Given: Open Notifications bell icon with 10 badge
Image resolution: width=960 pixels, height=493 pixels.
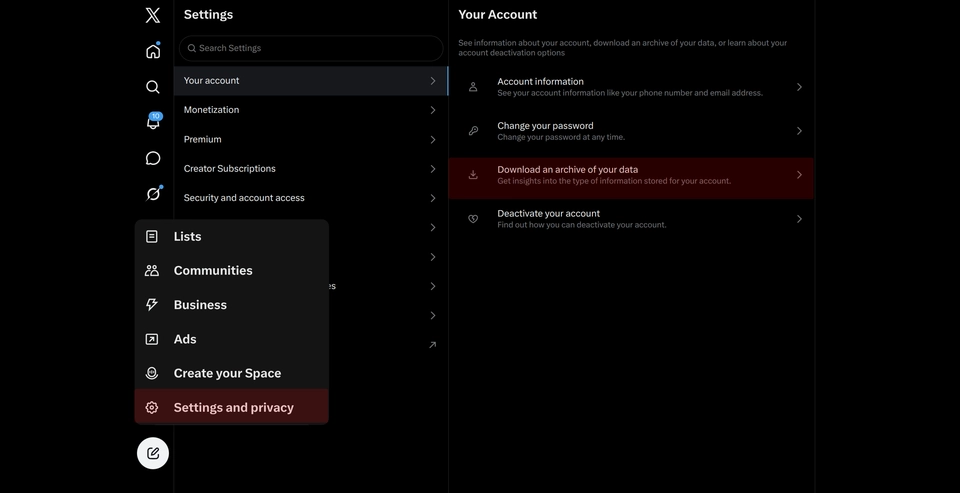Looking at the screenshot, I should (154, 121).
